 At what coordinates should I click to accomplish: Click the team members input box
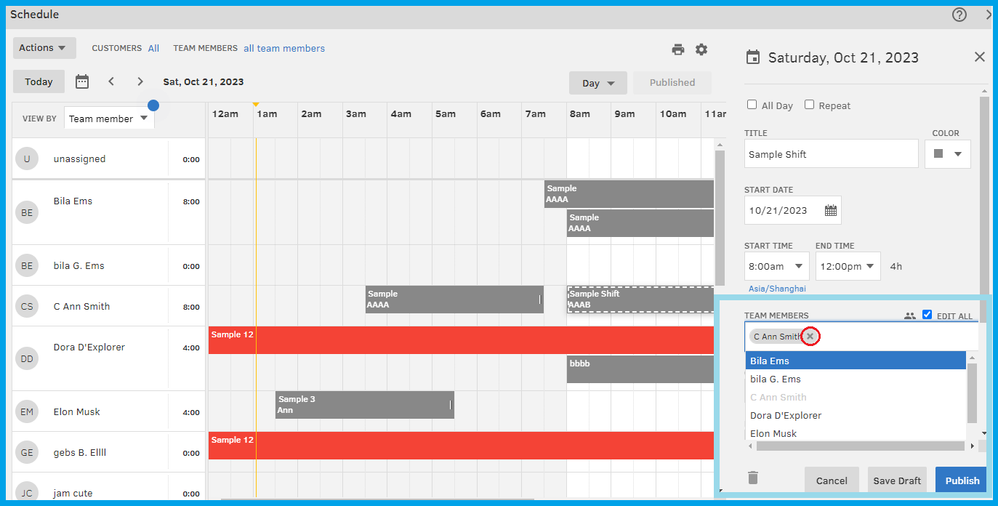tap(861, 337)
